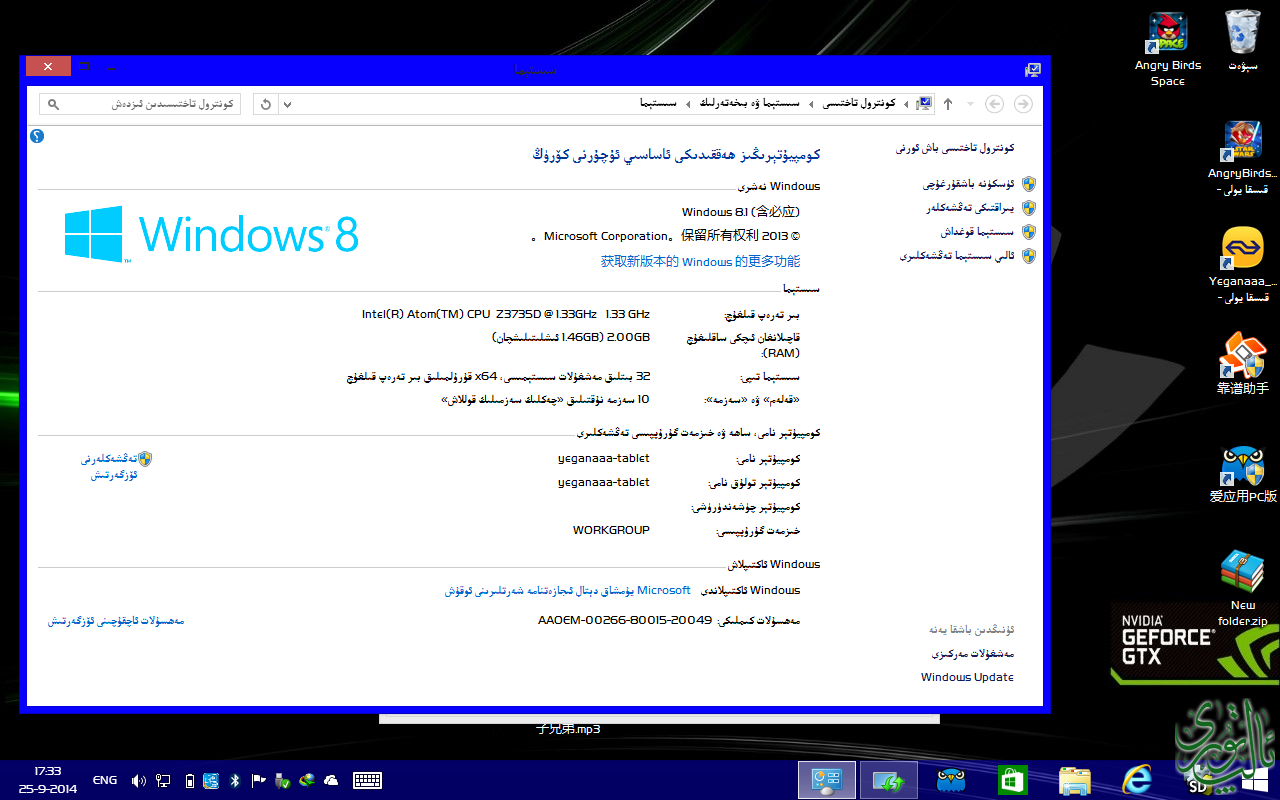Image resolution: width=1280 pixels, height=800 pixels.
Task: Open Action Center link under See also
Action: [x=973, y=653]
